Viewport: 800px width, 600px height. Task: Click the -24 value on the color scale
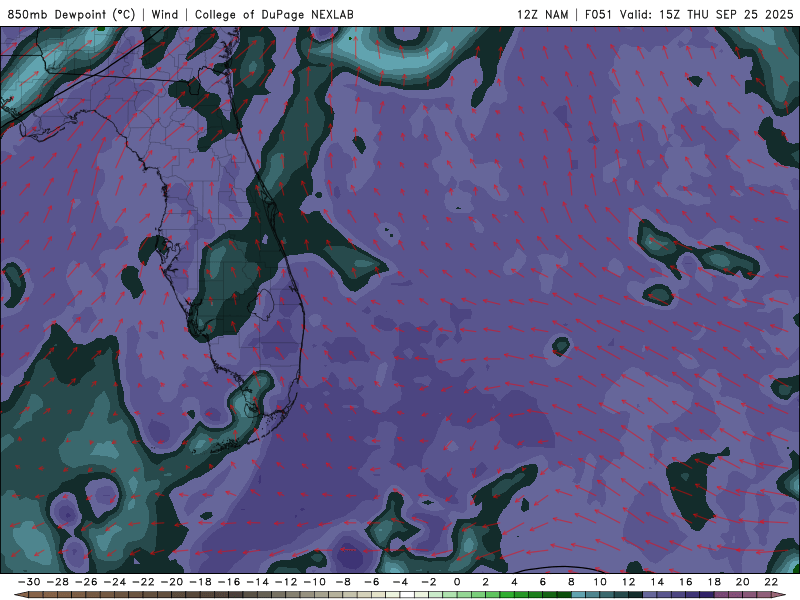click(x=115, y=582)
